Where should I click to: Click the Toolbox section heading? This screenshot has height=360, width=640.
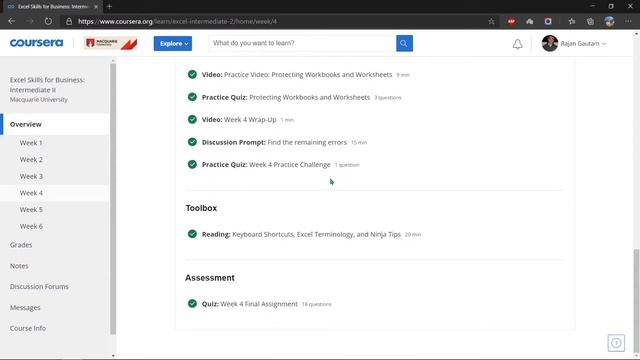pyautogui.click(x=201, y=208)
